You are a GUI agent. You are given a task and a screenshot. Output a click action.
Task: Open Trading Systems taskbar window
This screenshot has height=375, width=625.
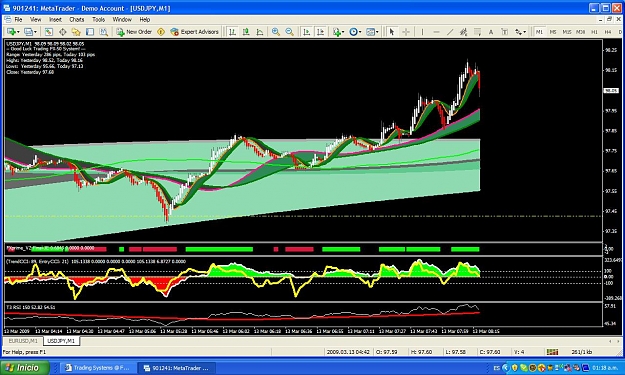pos(98,368)
